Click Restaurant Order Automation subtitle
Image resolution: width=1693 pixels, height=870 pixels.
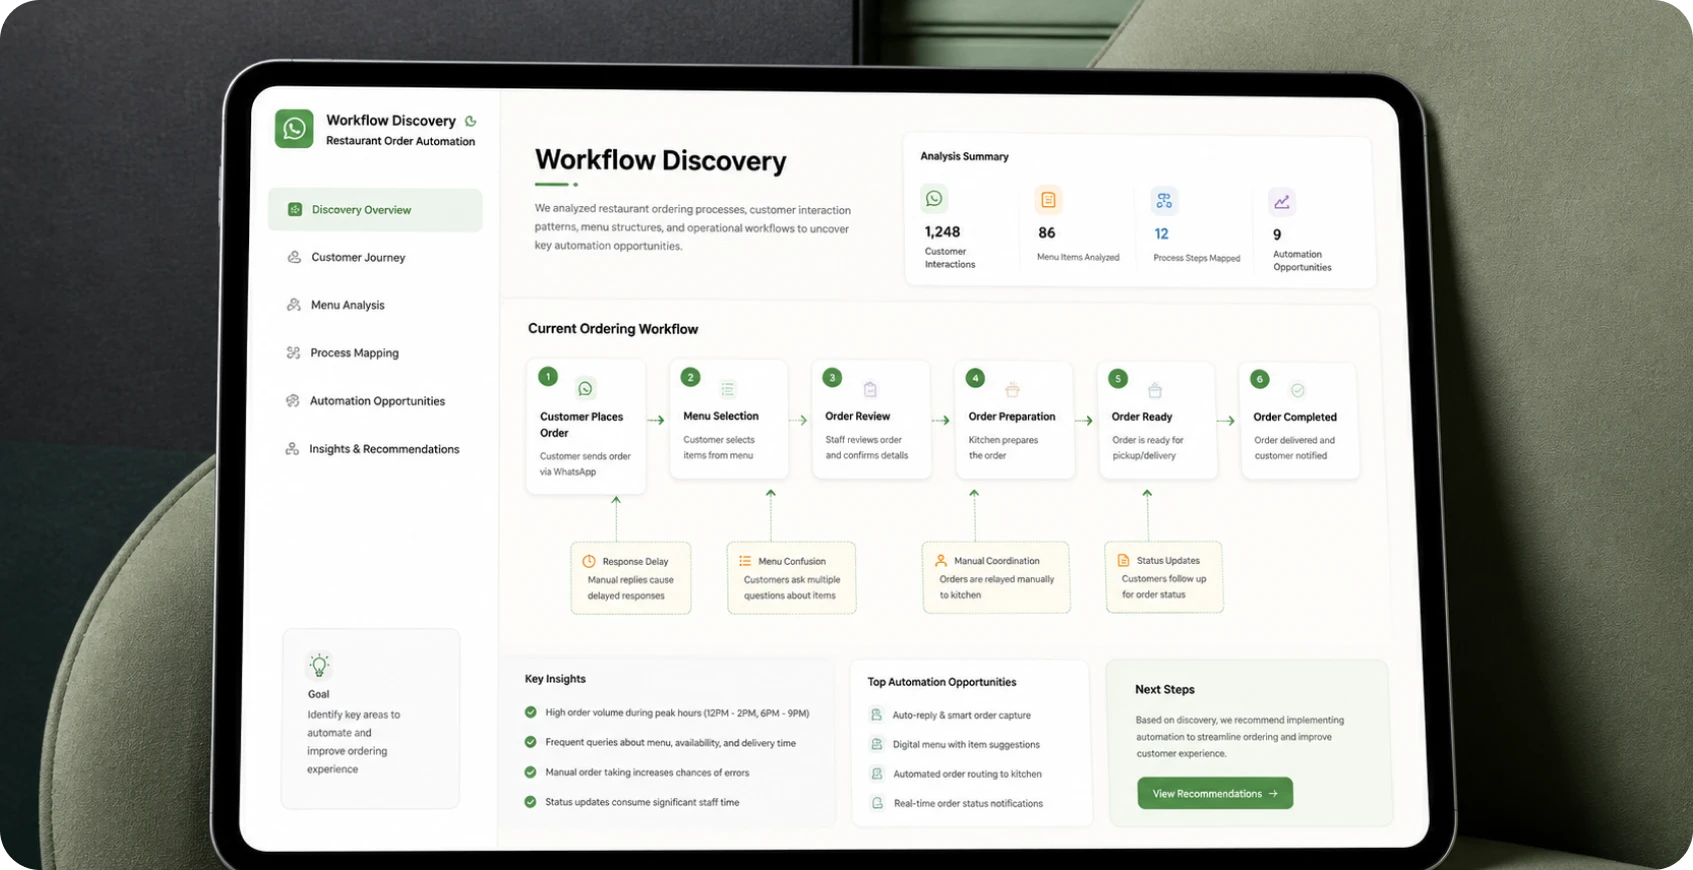pos(400,142)
